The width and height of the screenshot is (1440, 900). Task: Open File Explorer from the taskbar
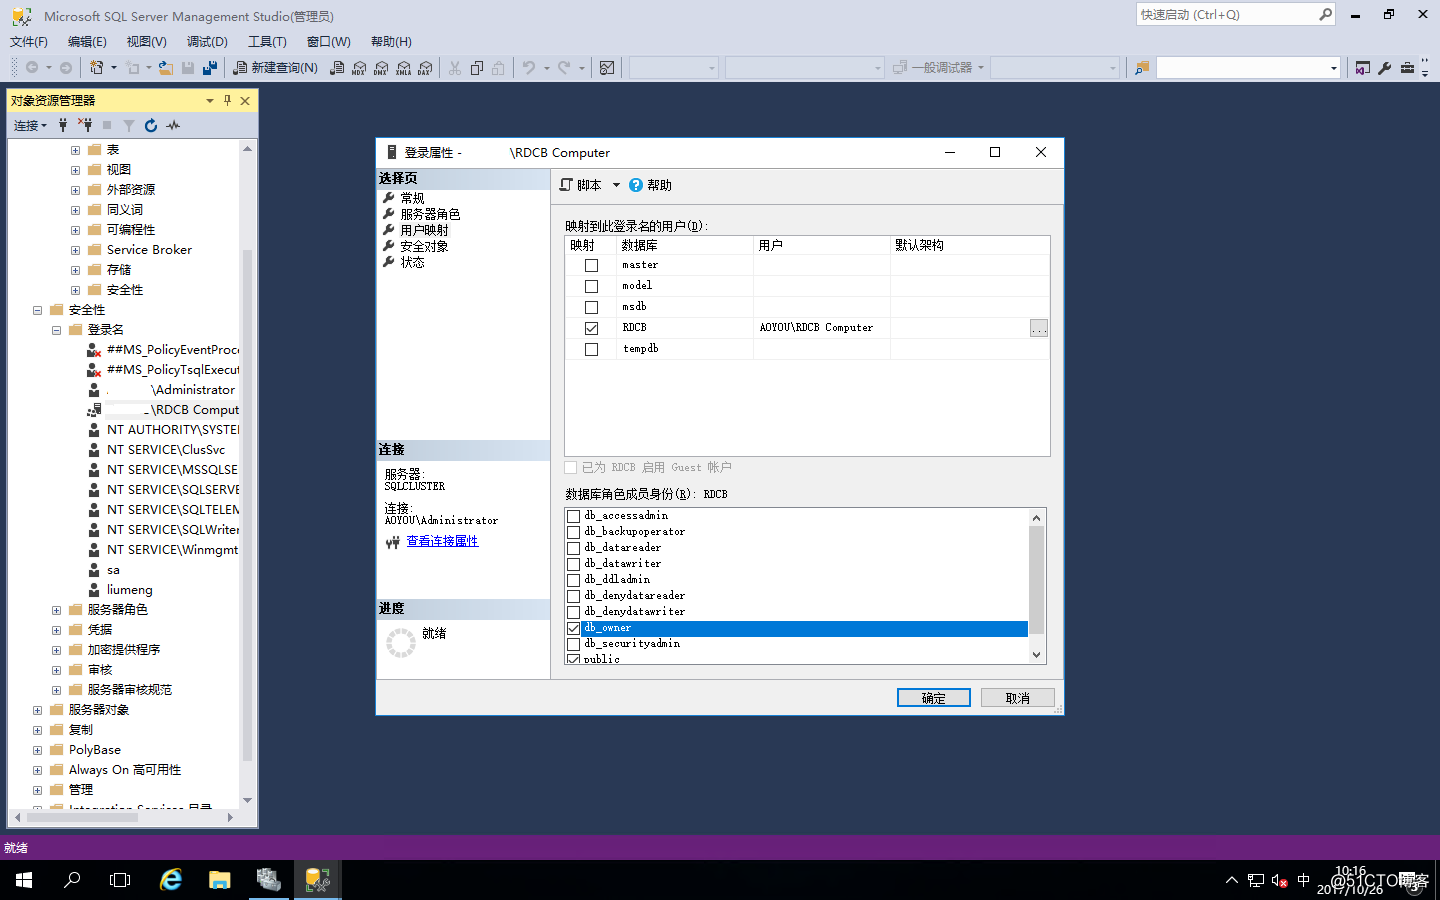220,880
